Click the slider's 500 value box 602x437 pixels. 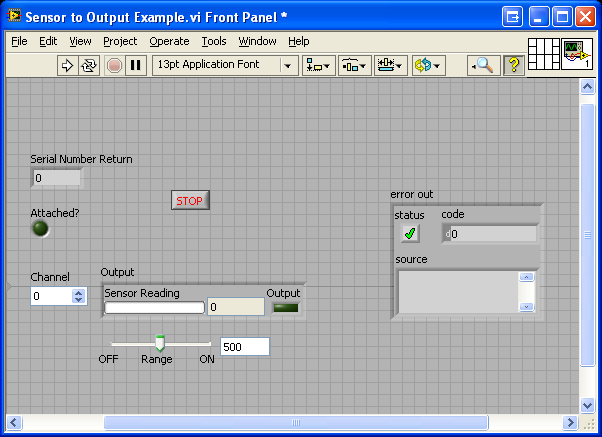(x=245, y=347)
